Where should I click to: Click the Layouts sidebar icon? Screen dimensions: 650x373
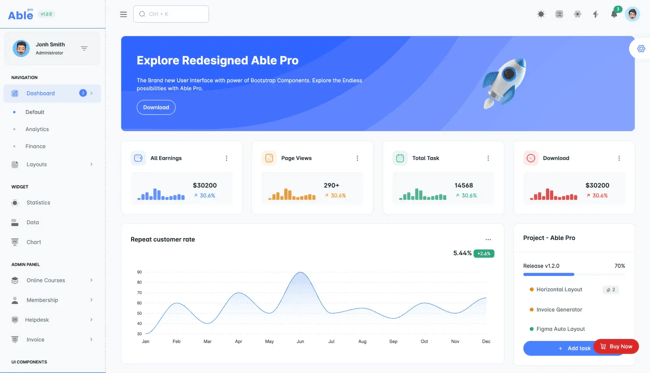tap(15, 165)
